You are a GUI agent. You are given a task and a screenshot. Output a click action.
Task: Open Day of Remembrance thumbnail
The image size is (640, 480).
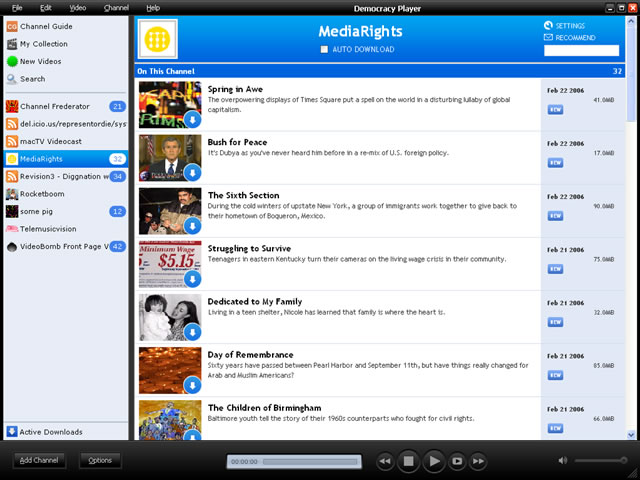[170, 370]
